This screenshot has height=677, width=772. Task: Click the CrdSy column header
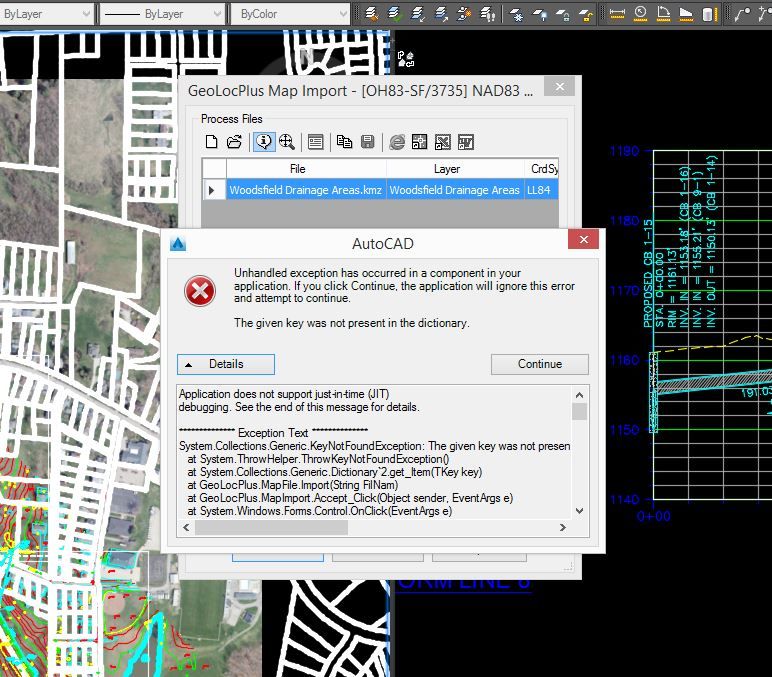click(542, 169)
